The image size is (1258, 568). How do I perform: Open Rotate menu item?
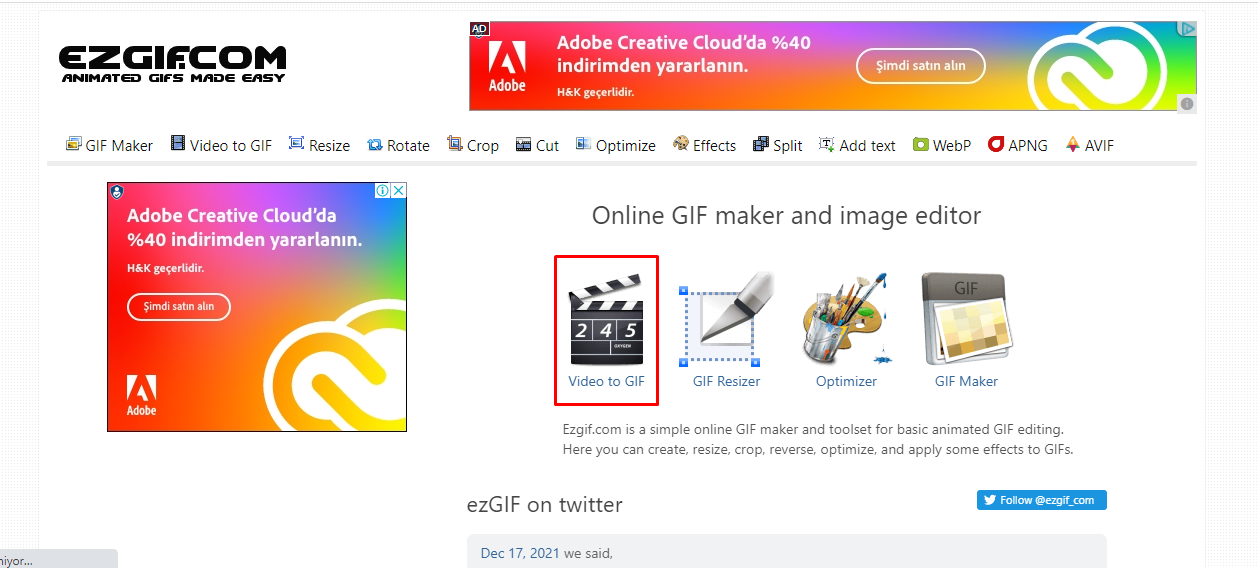coord(398,145)
